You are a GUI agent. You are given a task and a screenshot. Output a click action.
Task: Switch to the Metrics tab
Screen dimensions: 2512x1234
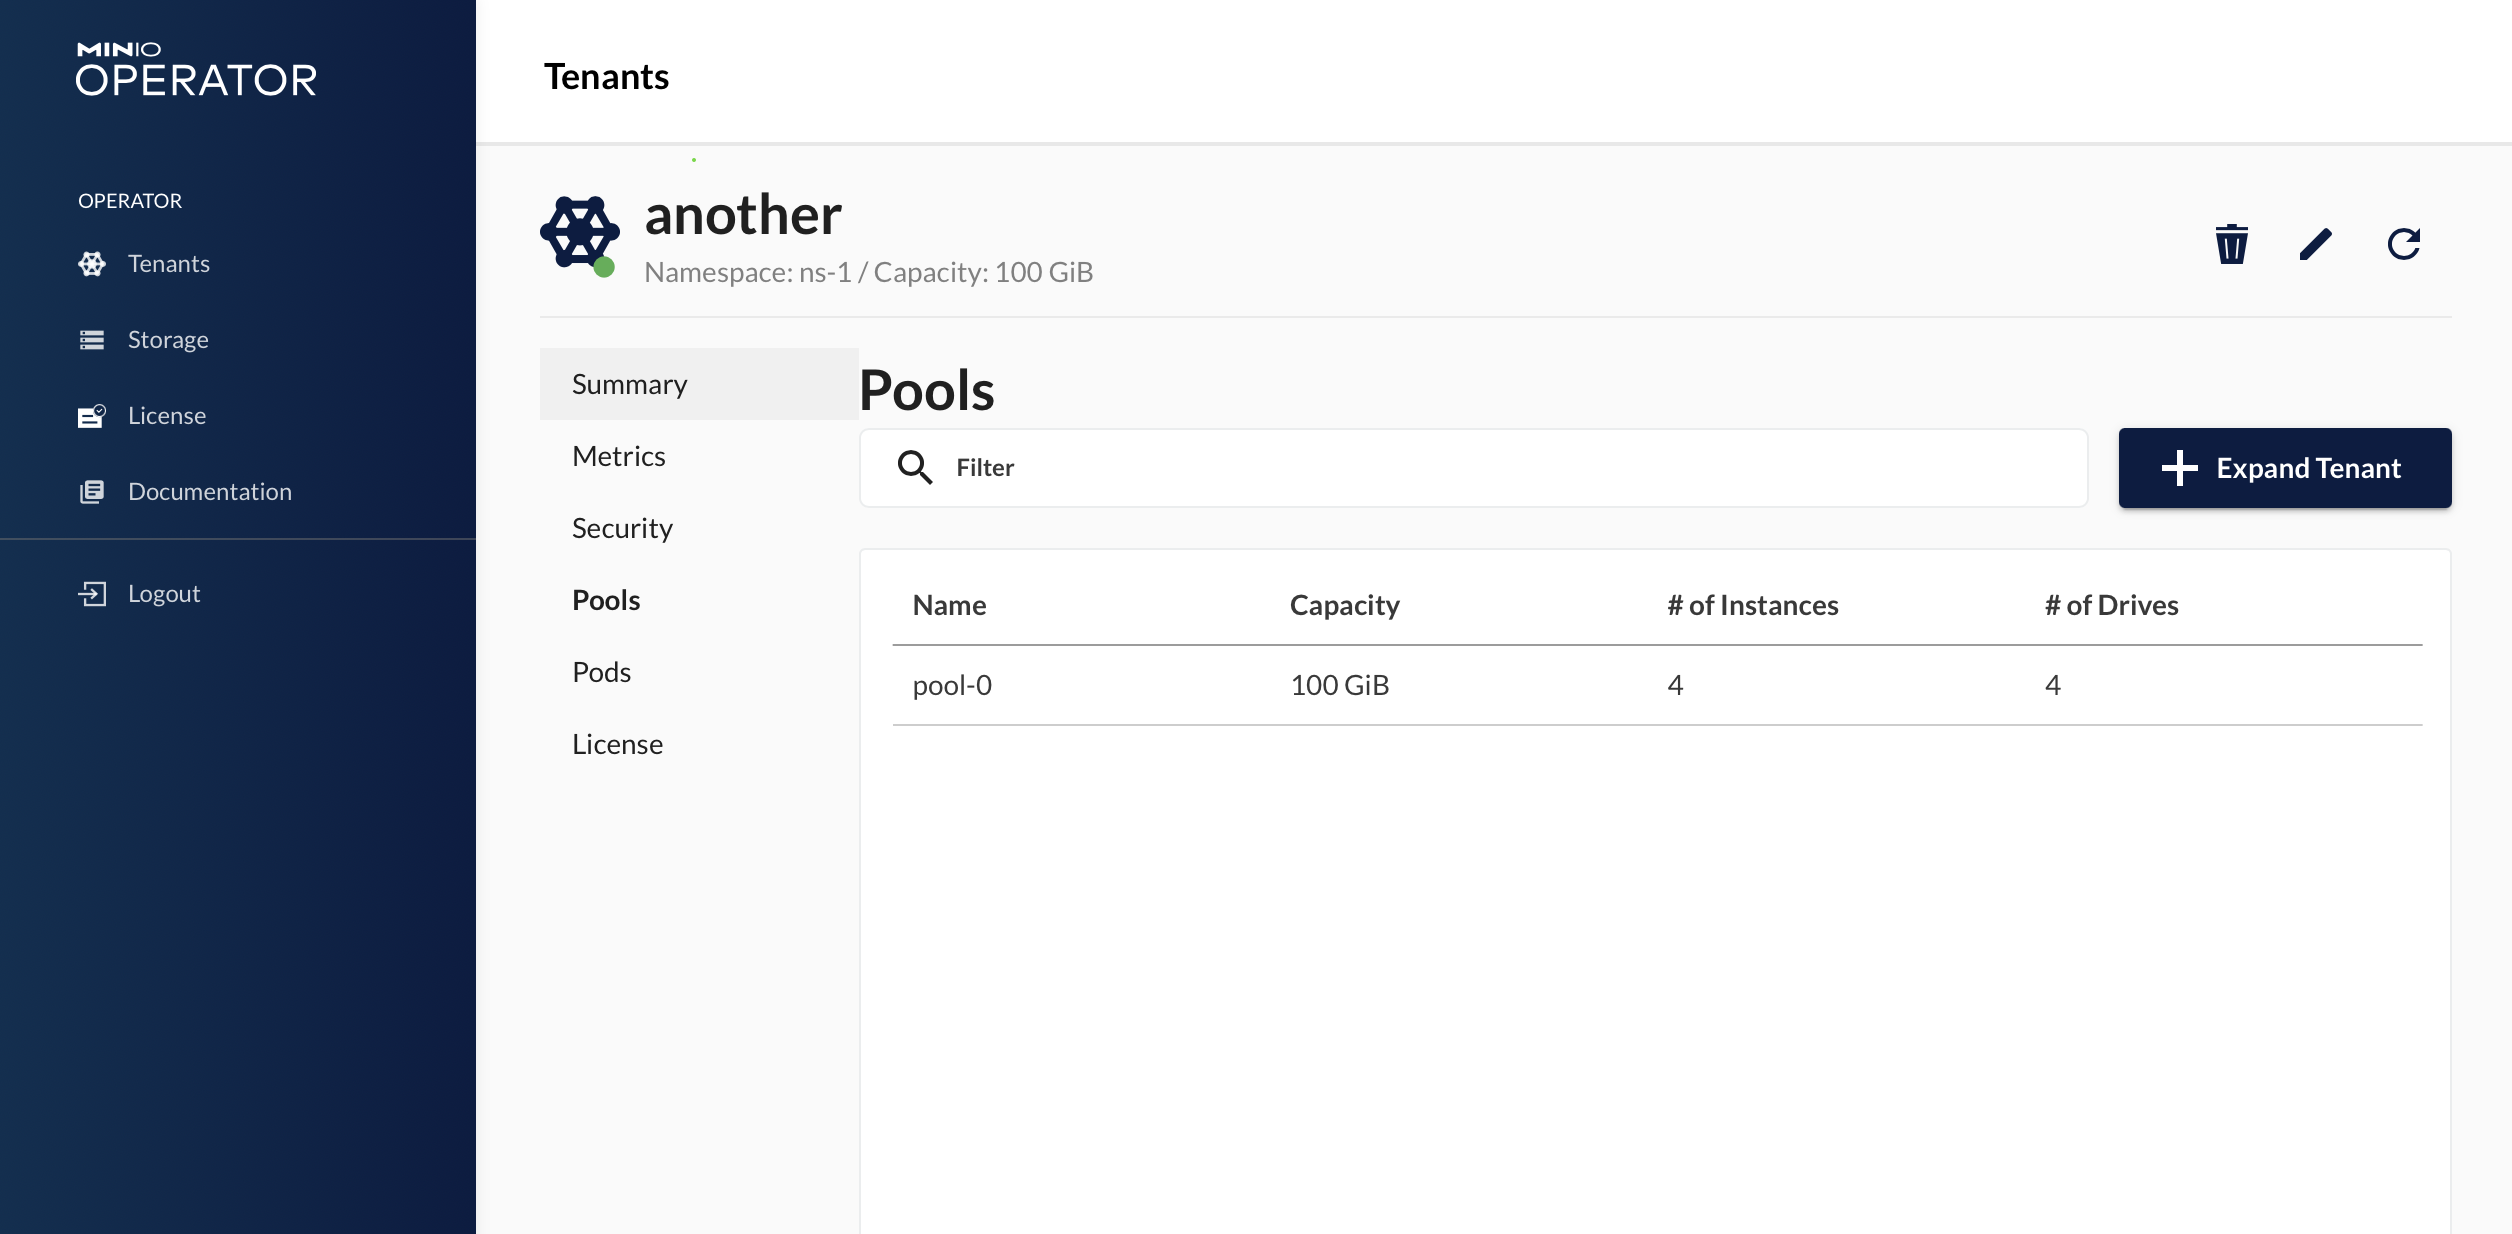[x=699, y=456]
